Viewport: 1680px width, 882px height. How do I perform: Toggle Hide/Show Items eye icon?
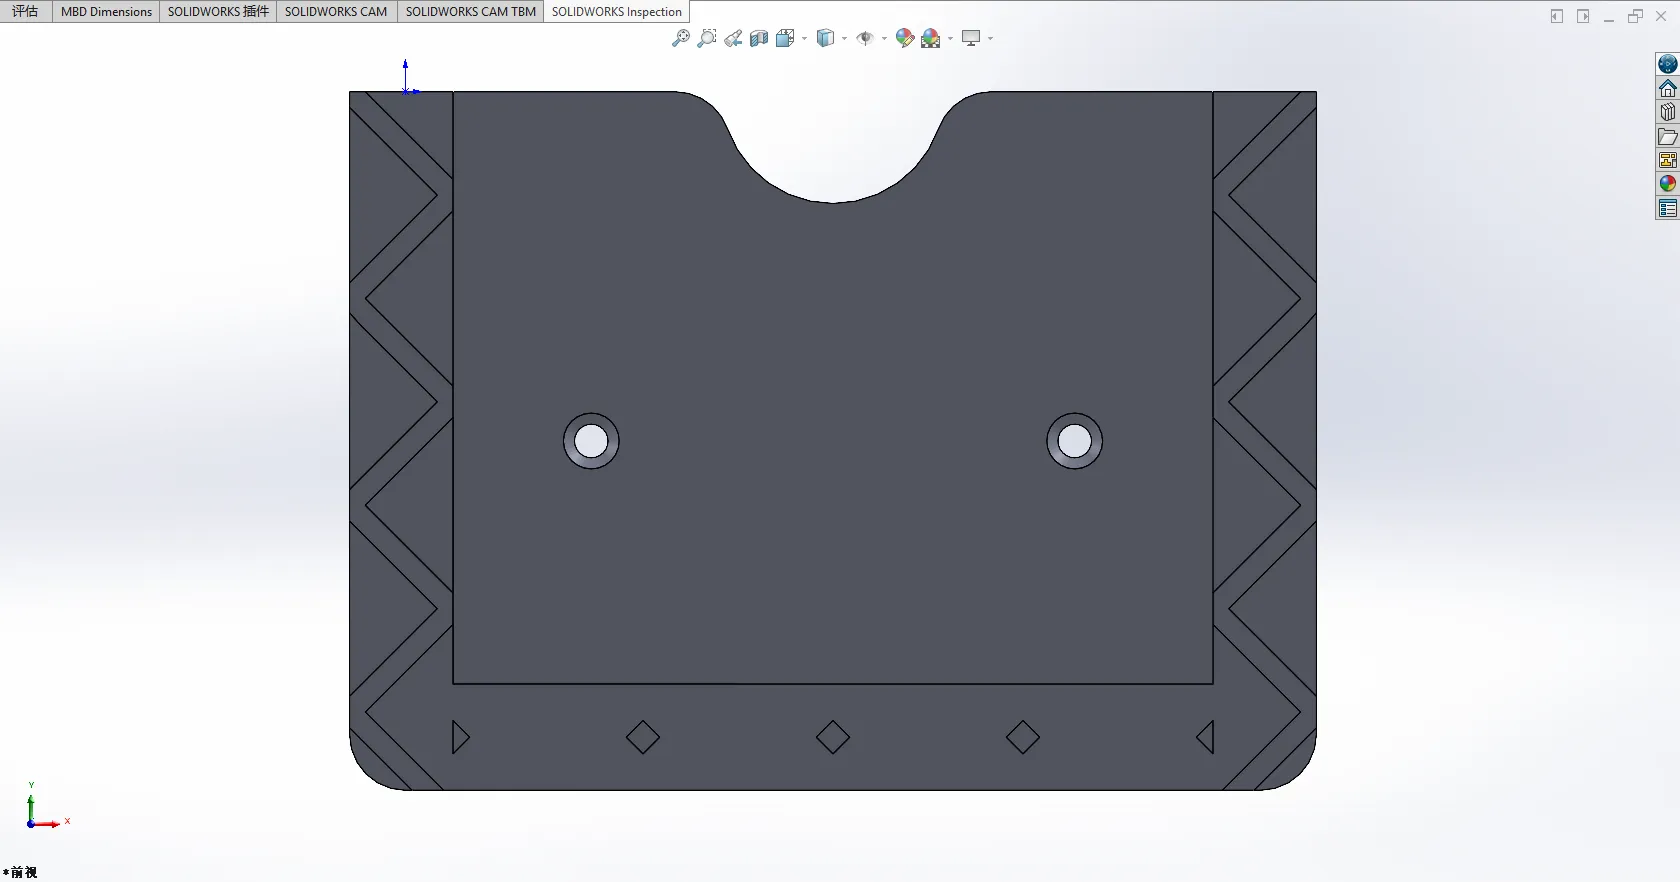tap(865, 38)
